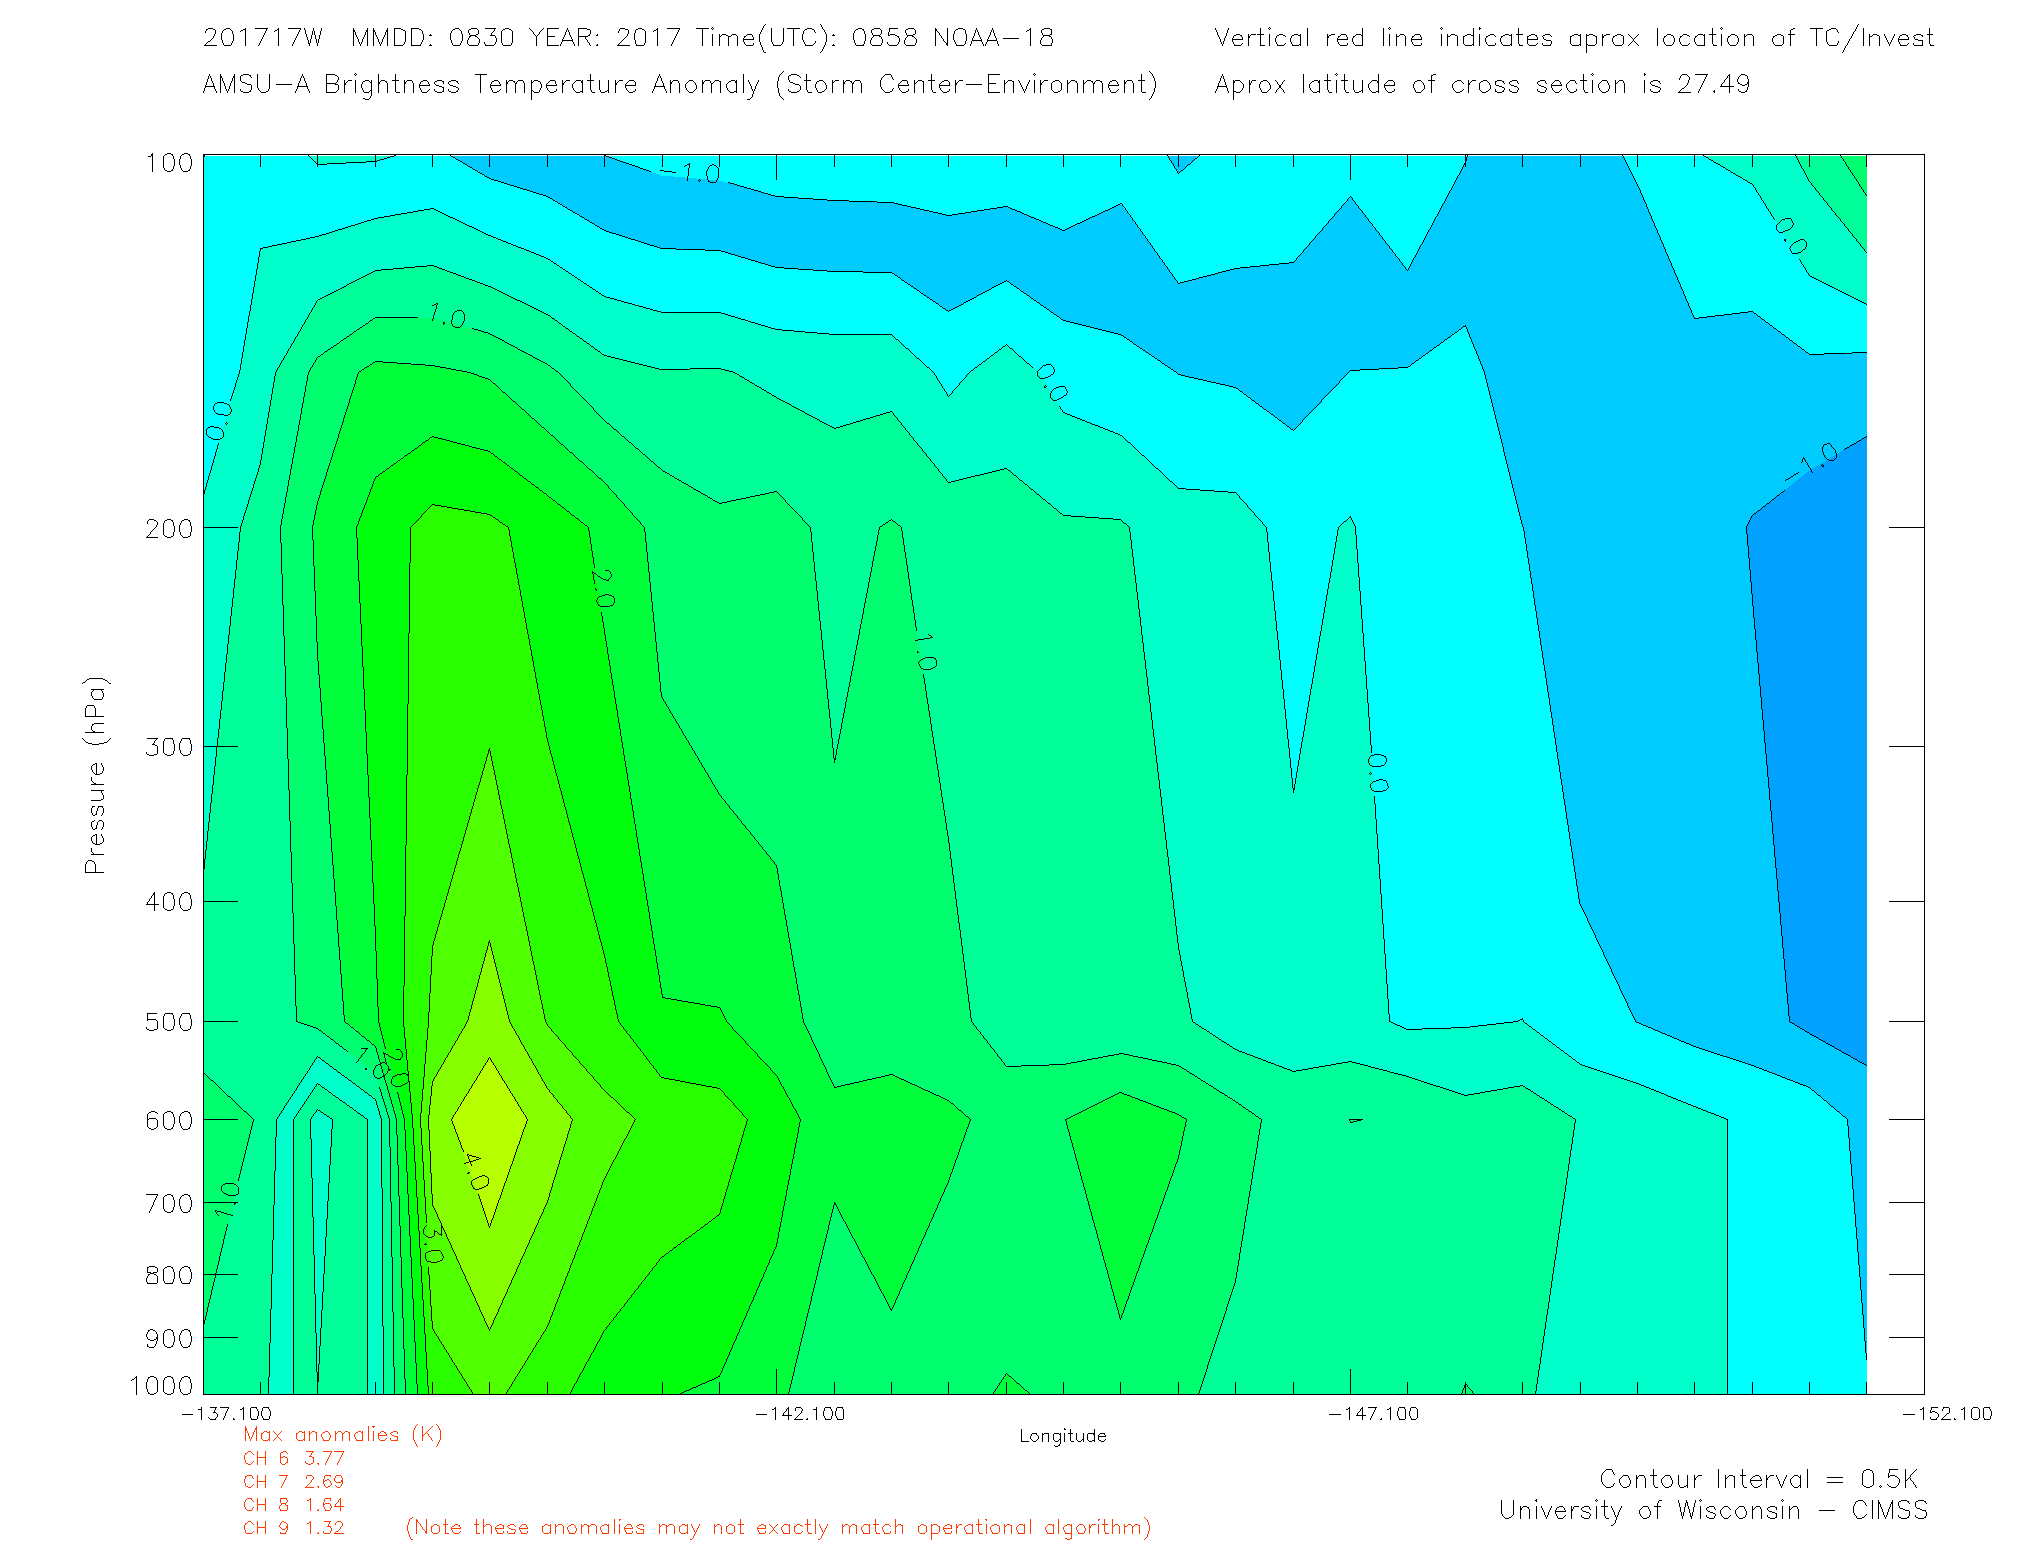The width and height of the screenshot is (2025, 1550).
Task: Click the 3.0 contour label
Action: (431, 1244)
